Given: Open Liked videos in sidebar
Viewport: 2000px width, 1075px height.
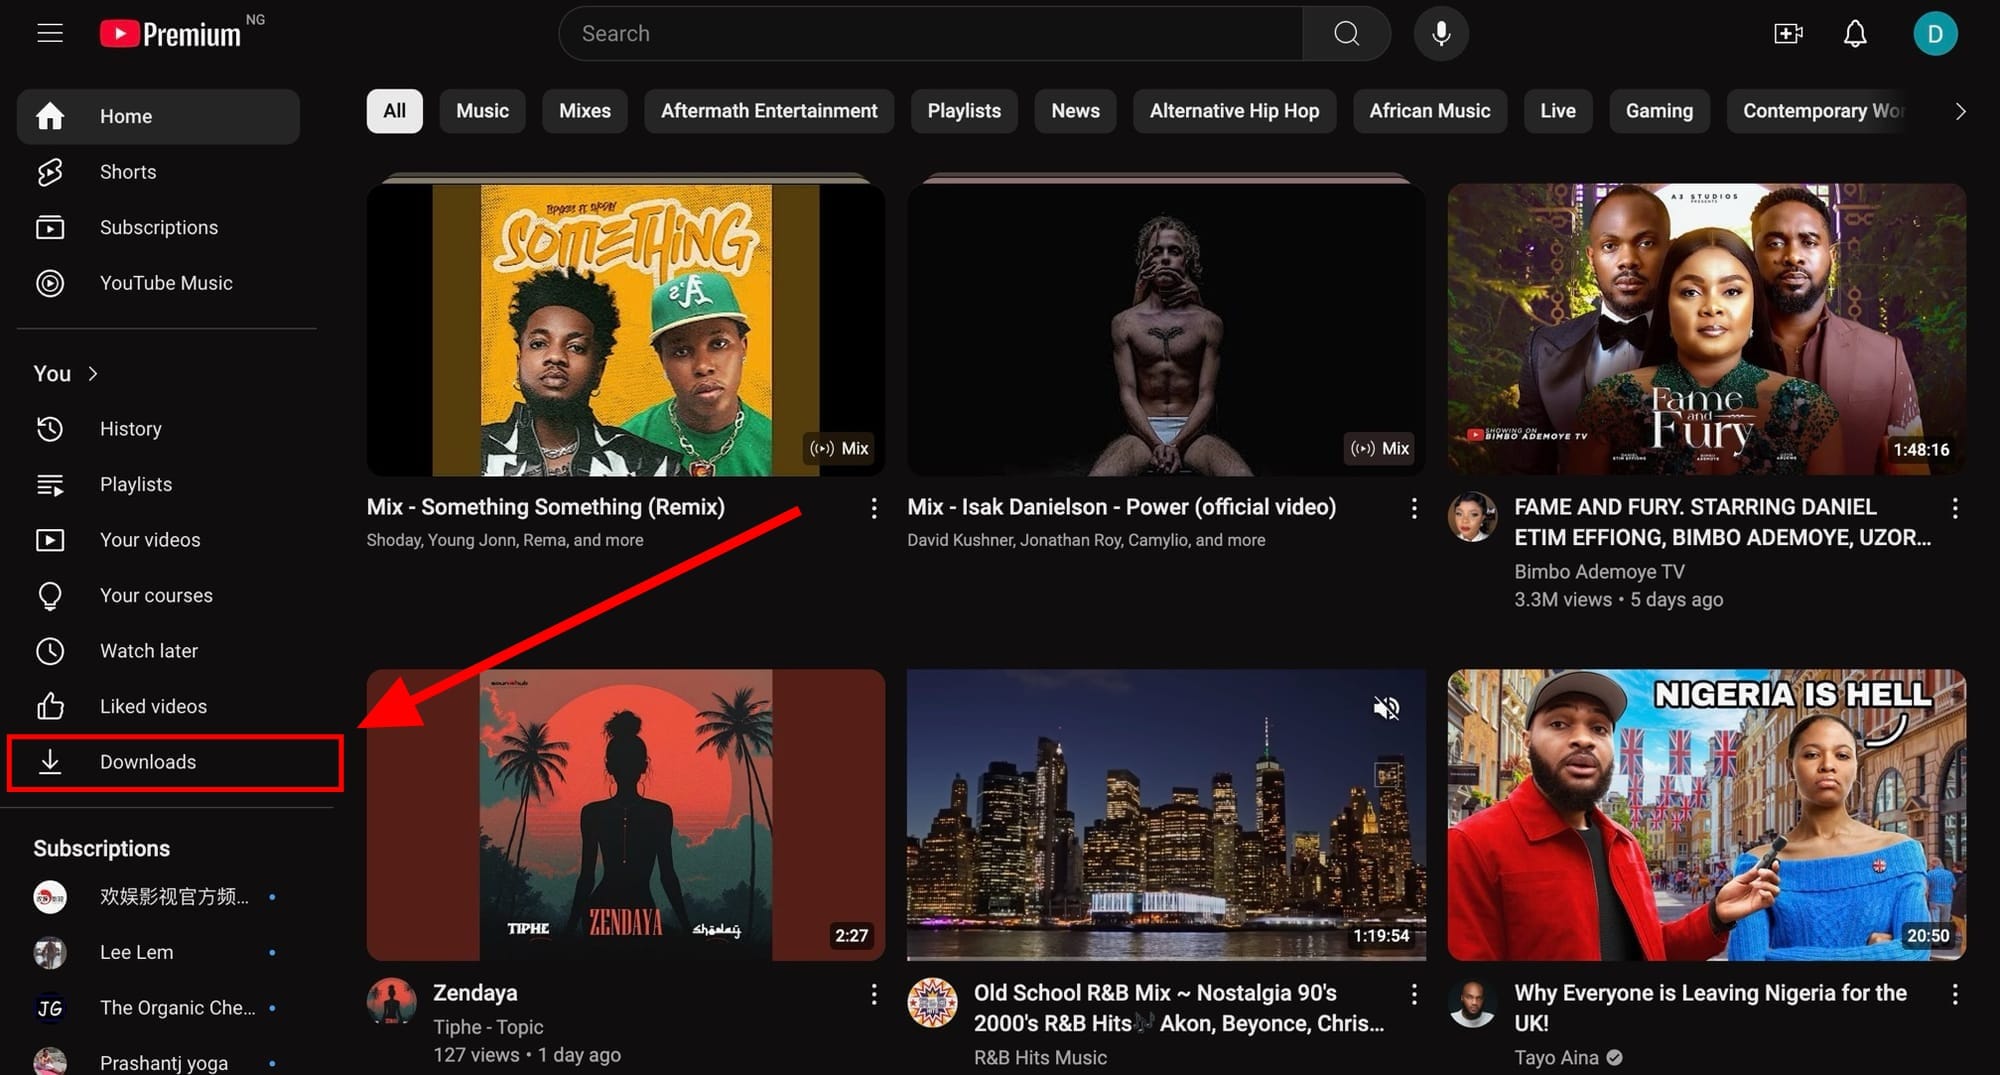Looking at the screenshot, I should coord(158,707).
